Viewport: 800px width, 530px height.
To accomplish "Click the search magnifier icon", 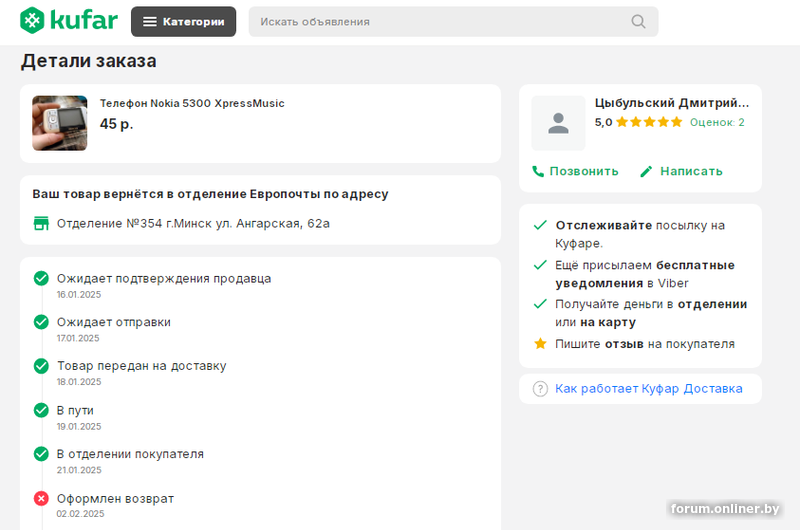I will pyautogui.click(x=638, y=21).
